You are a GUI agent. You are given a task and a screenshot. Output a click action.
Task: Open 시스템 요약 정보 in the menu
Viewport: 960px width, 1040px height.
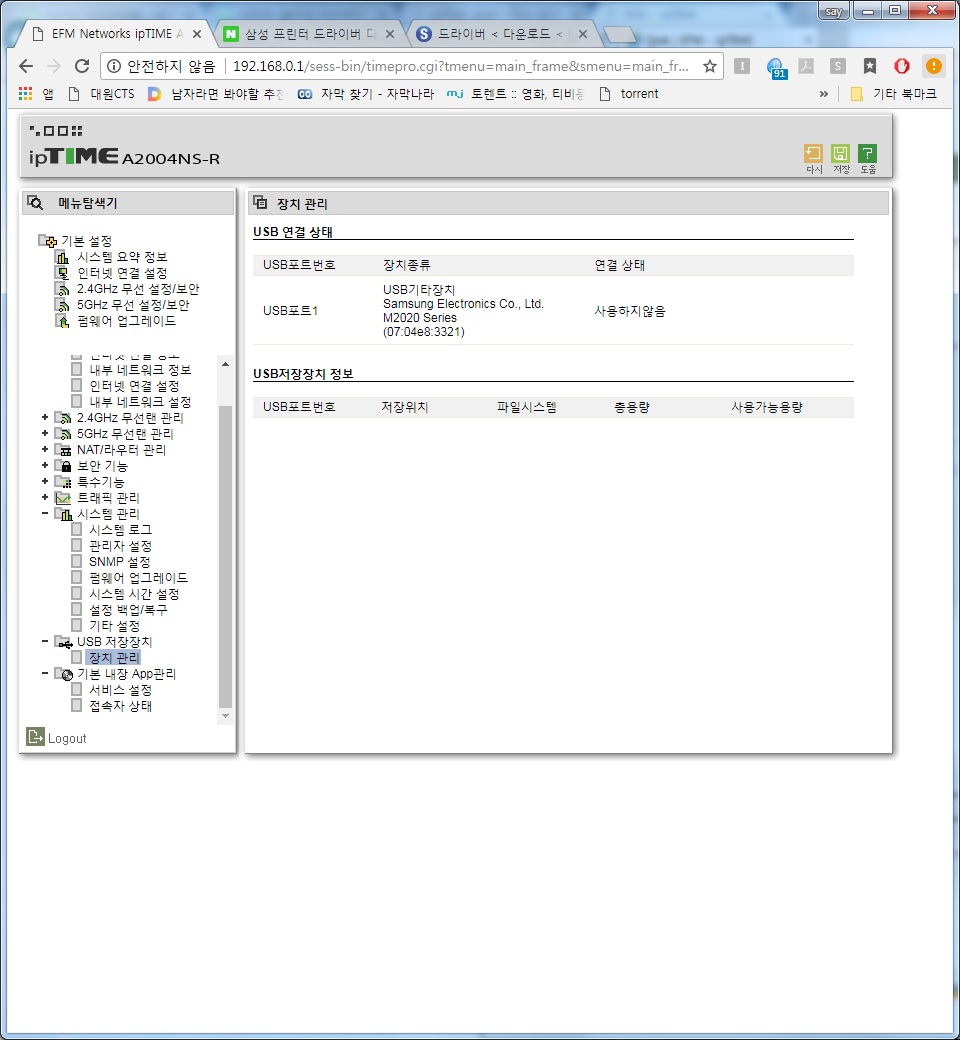122,257
